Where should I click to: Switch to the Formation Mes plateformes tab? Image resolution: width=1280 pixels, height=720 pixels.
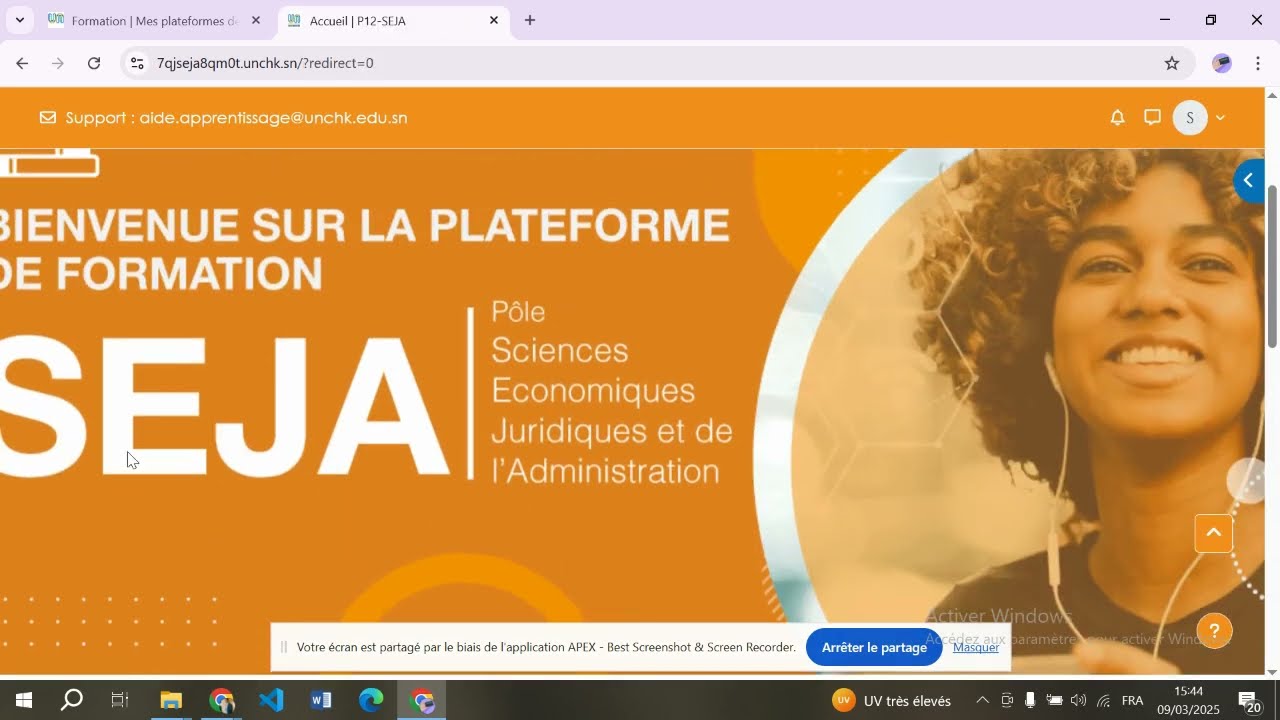point(154,21)
